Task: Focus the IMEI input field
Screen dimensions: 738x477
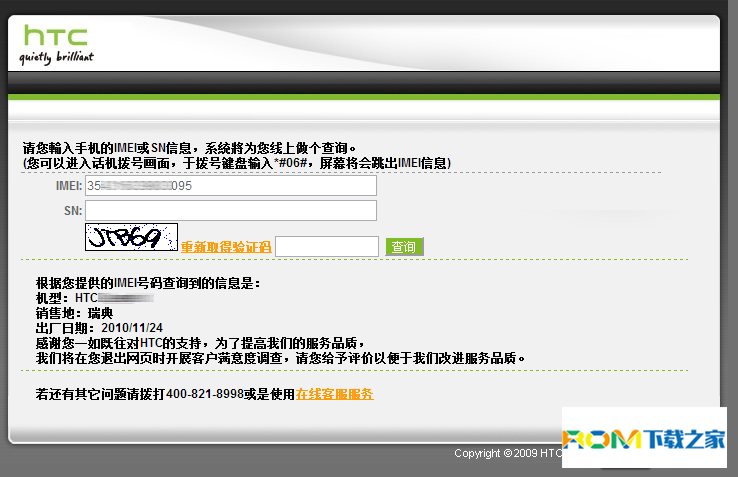Action: point(231,186)
